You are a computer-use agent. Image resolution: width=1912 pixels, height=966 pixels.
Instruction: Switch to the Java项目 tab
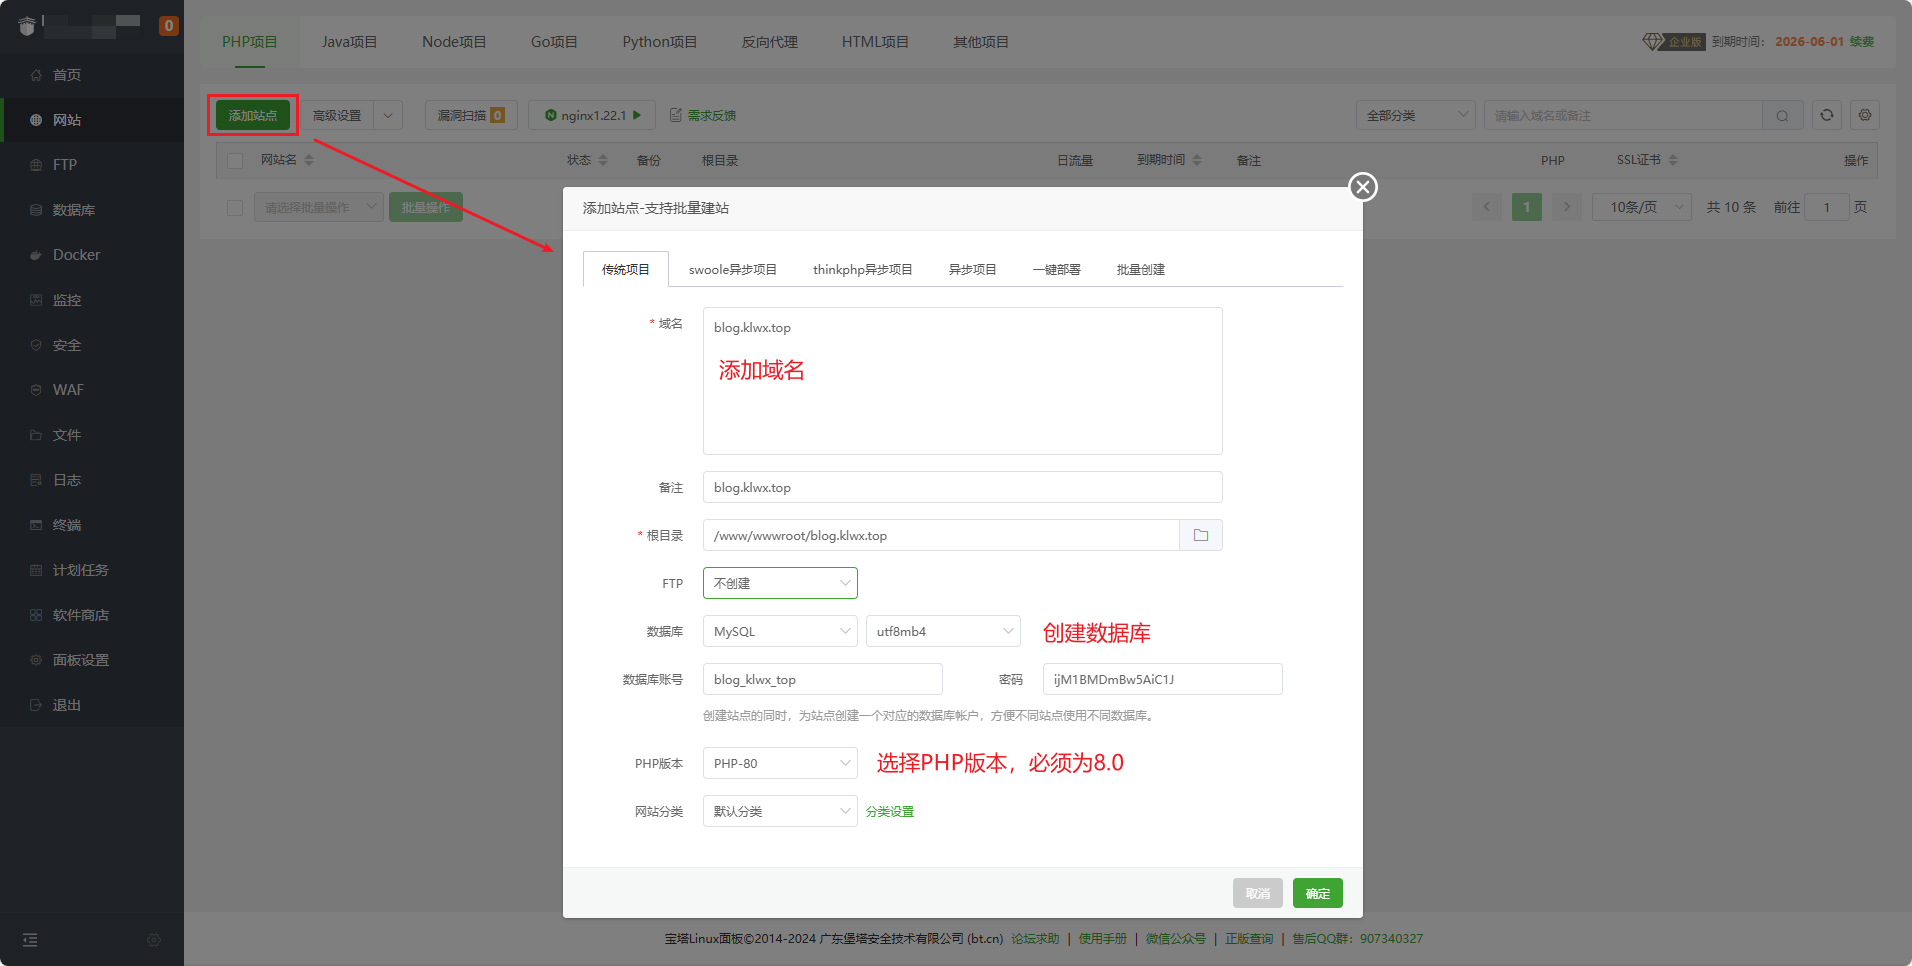tap(349, 42)
